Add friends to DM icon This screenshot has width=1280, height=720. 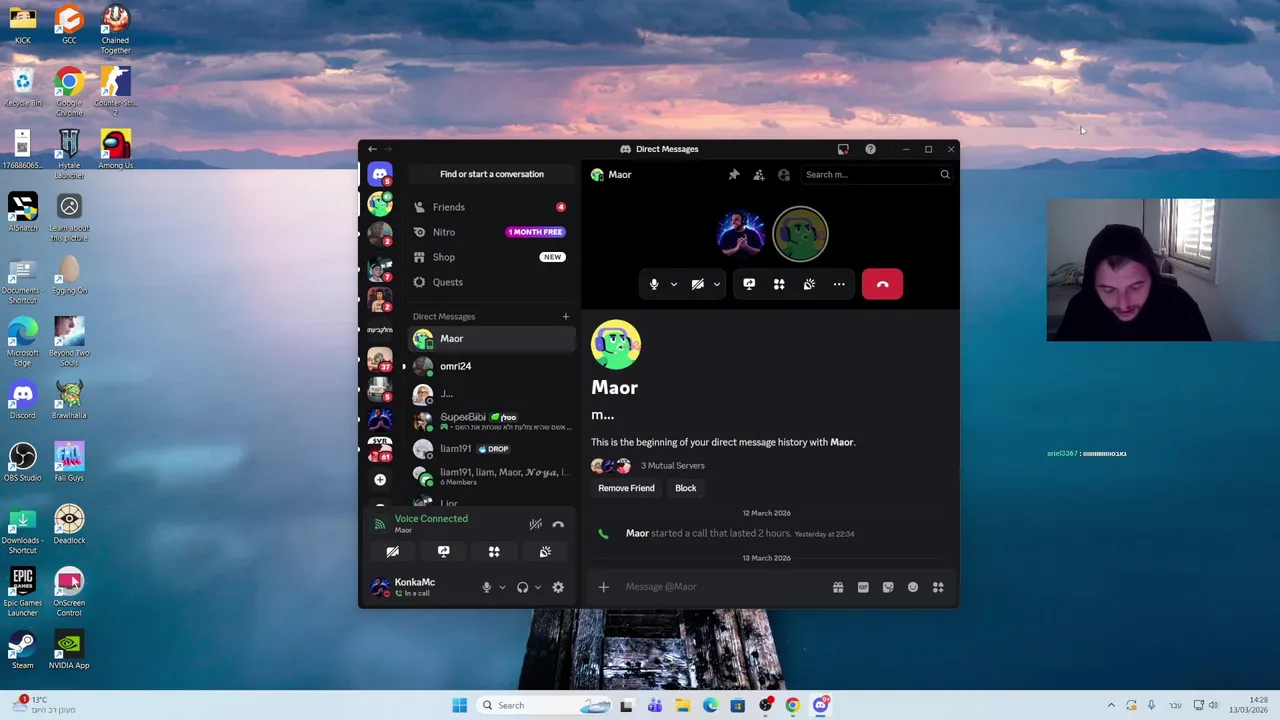point(759,175)
